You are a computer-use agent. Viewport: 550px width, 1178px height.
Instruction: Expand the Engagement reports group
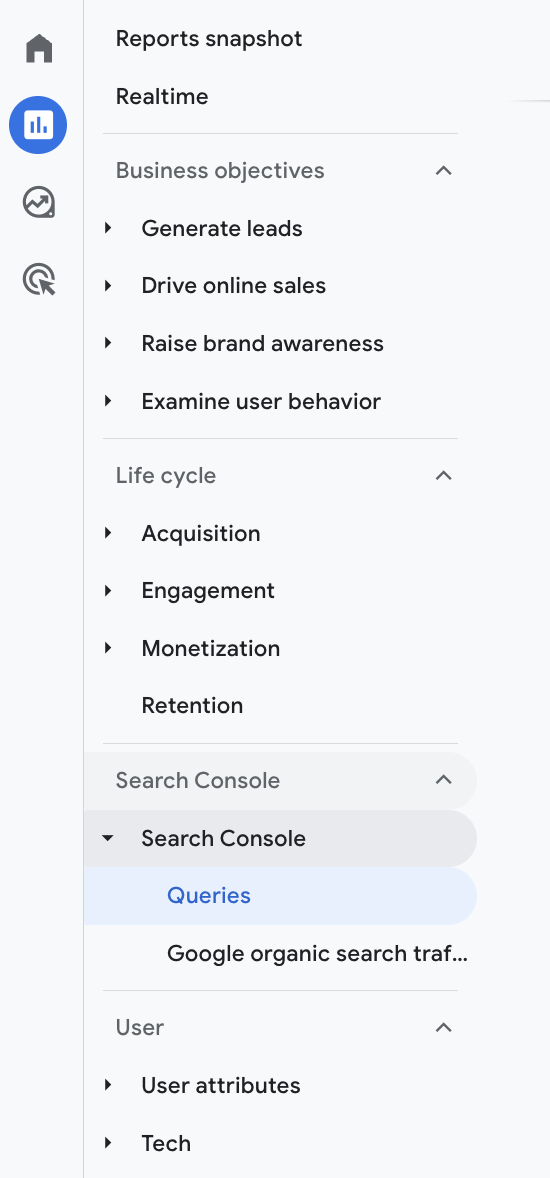(x=208, y=591)
